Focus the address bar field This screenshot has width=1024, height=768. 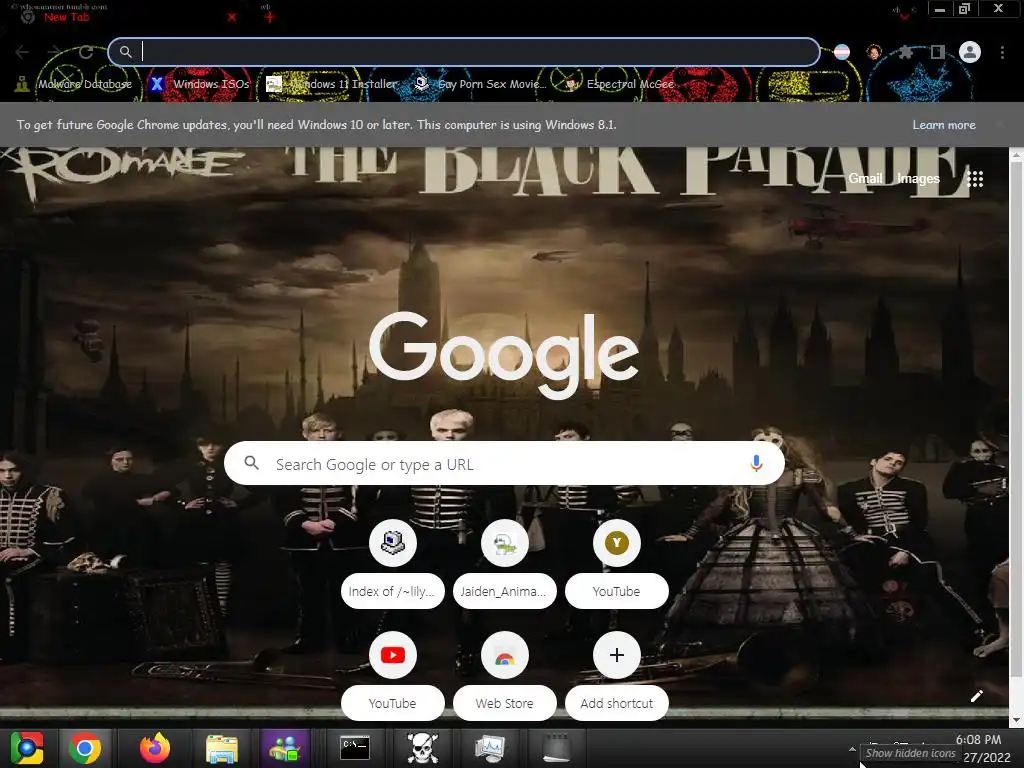464,52
